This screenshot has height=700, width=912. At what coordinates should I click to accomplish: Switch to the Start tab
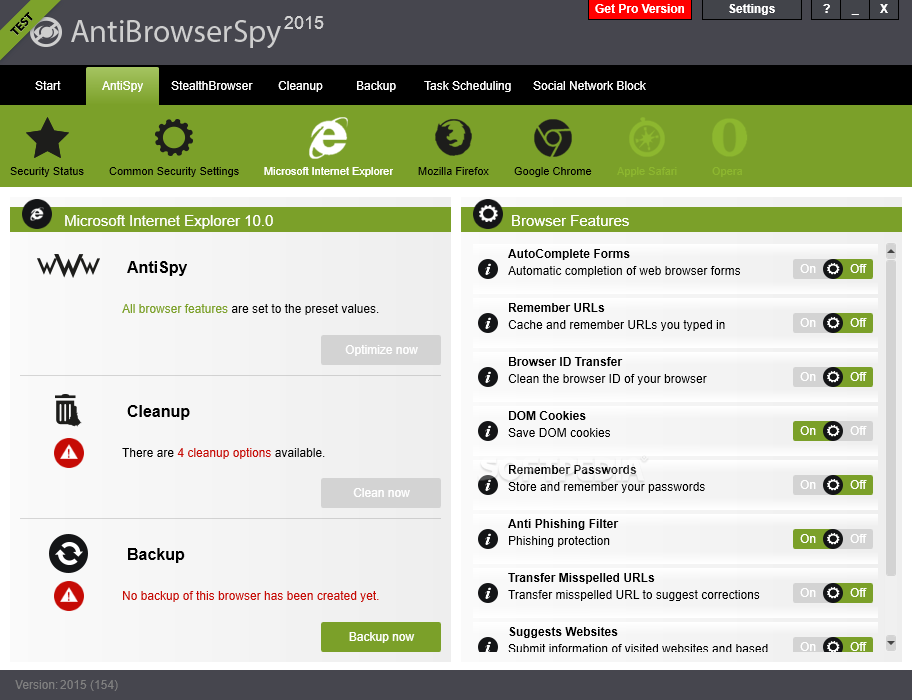(48, 86)
